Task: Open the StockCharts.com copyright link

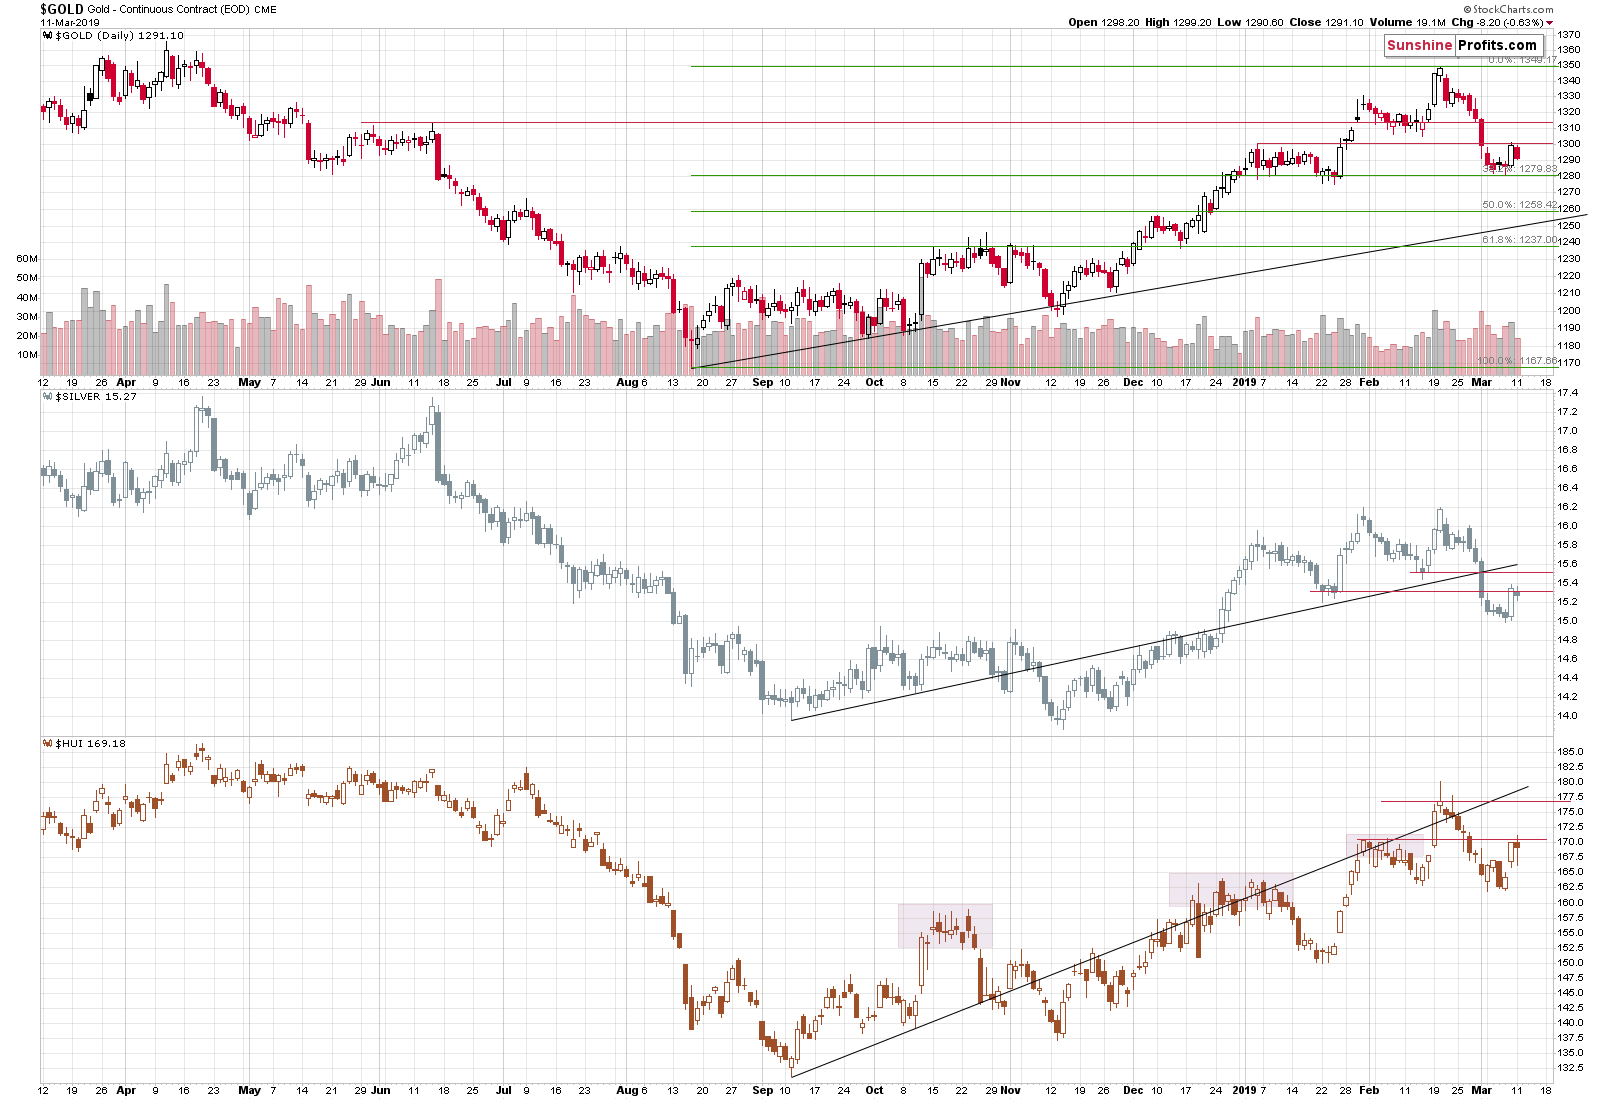Action: (1508, 9)
